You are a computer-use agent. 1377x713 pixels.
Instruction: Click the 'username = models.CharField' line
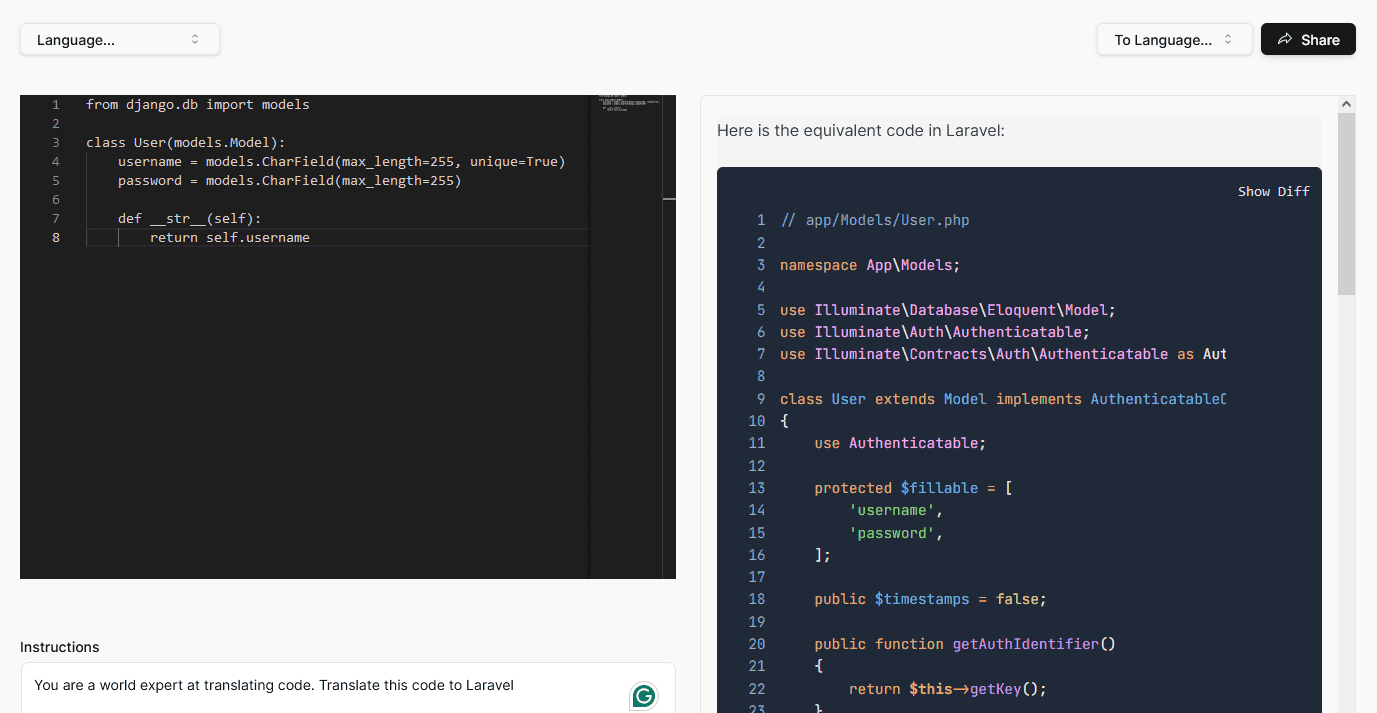[x=342, y=162]
